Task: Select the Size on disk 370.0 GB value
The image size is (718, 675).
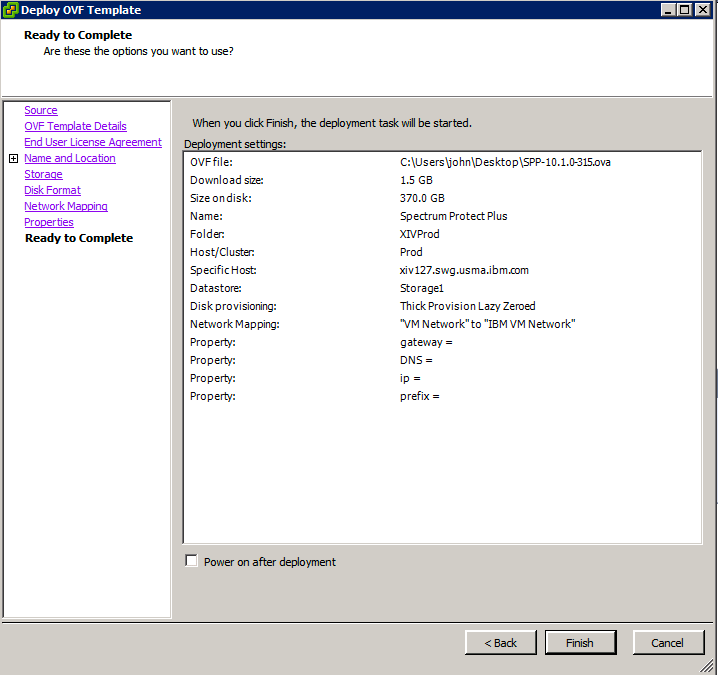Action: (422, 198)
